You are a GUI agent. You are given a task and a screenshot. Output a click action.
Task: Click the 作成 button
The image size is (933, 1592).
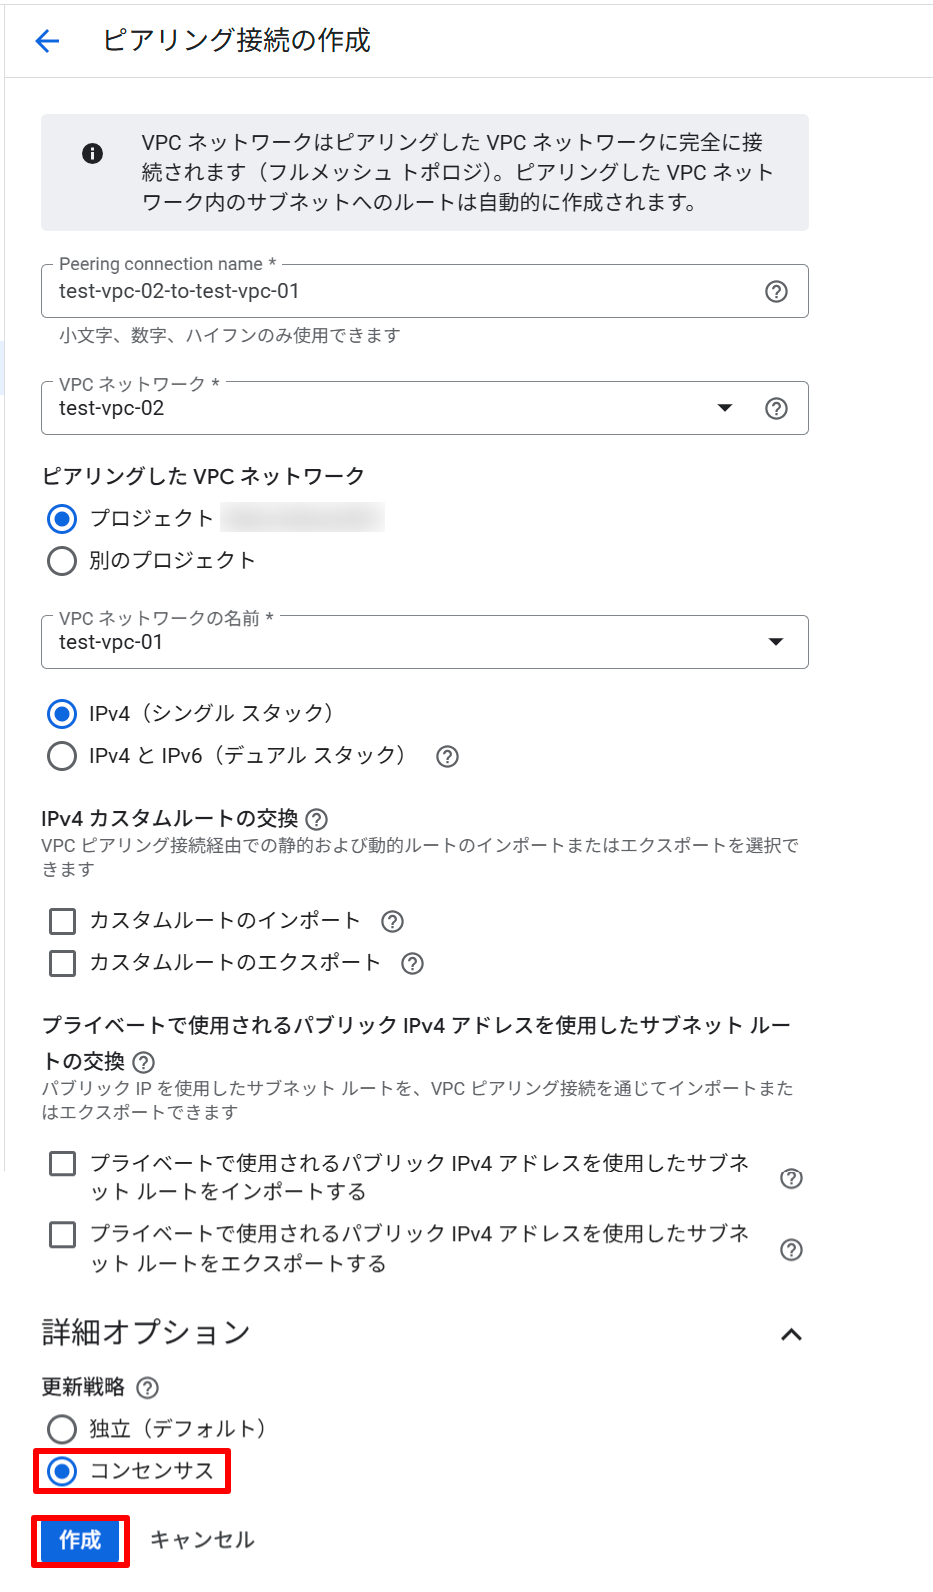tap(79, 1540)
